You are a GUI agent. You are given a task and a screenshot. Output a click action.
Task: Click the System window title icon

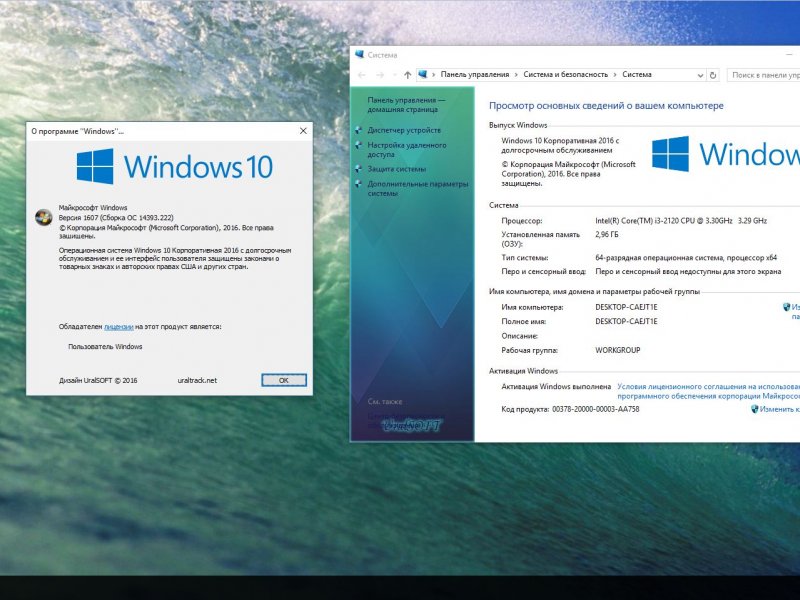360,55
